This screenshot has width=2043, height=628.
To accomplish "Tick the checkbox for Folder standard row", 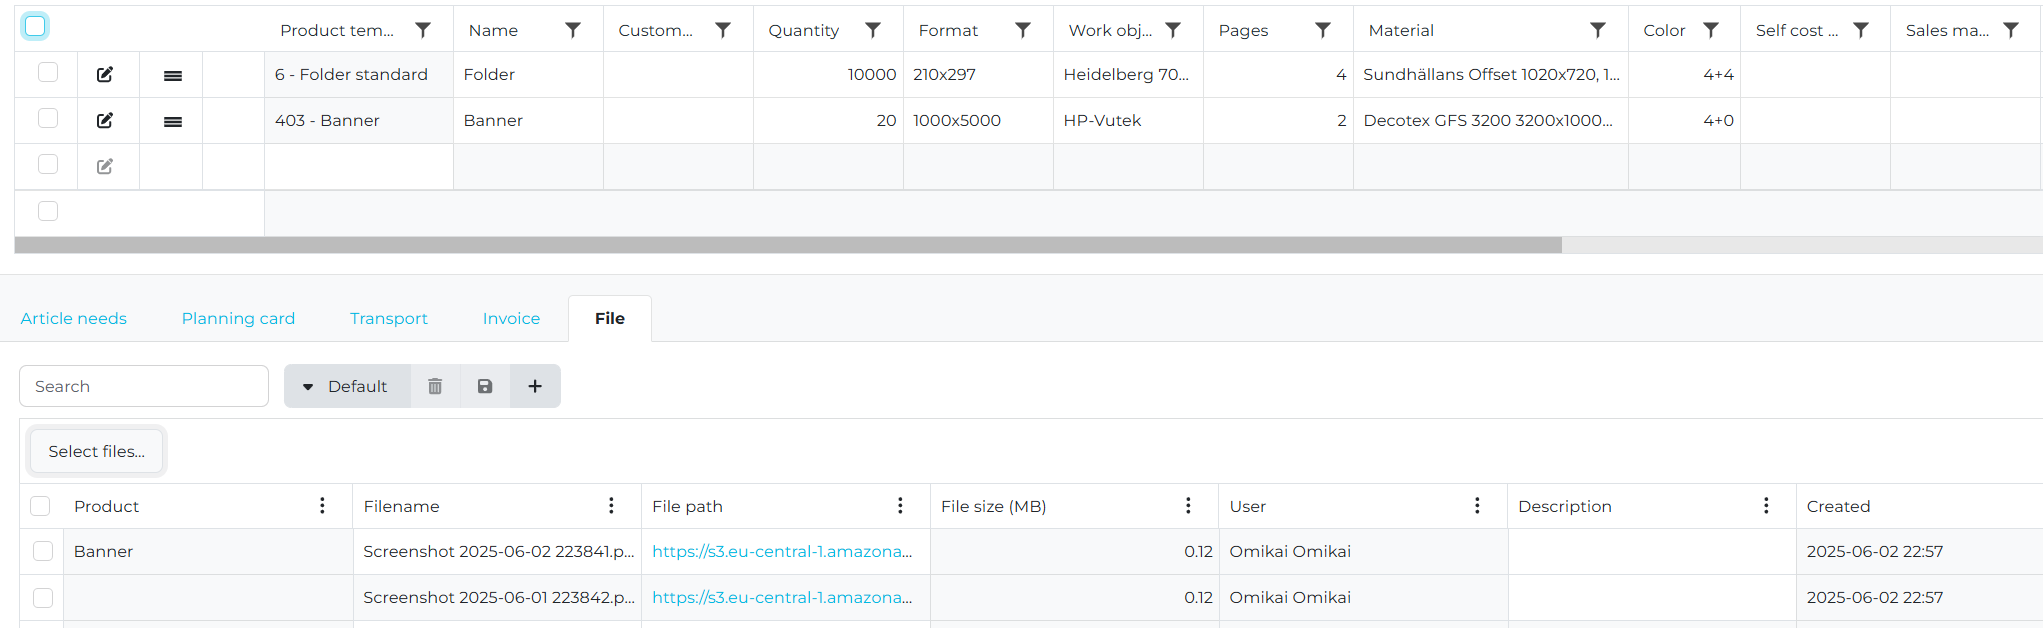I will click(x=47, y=72).
